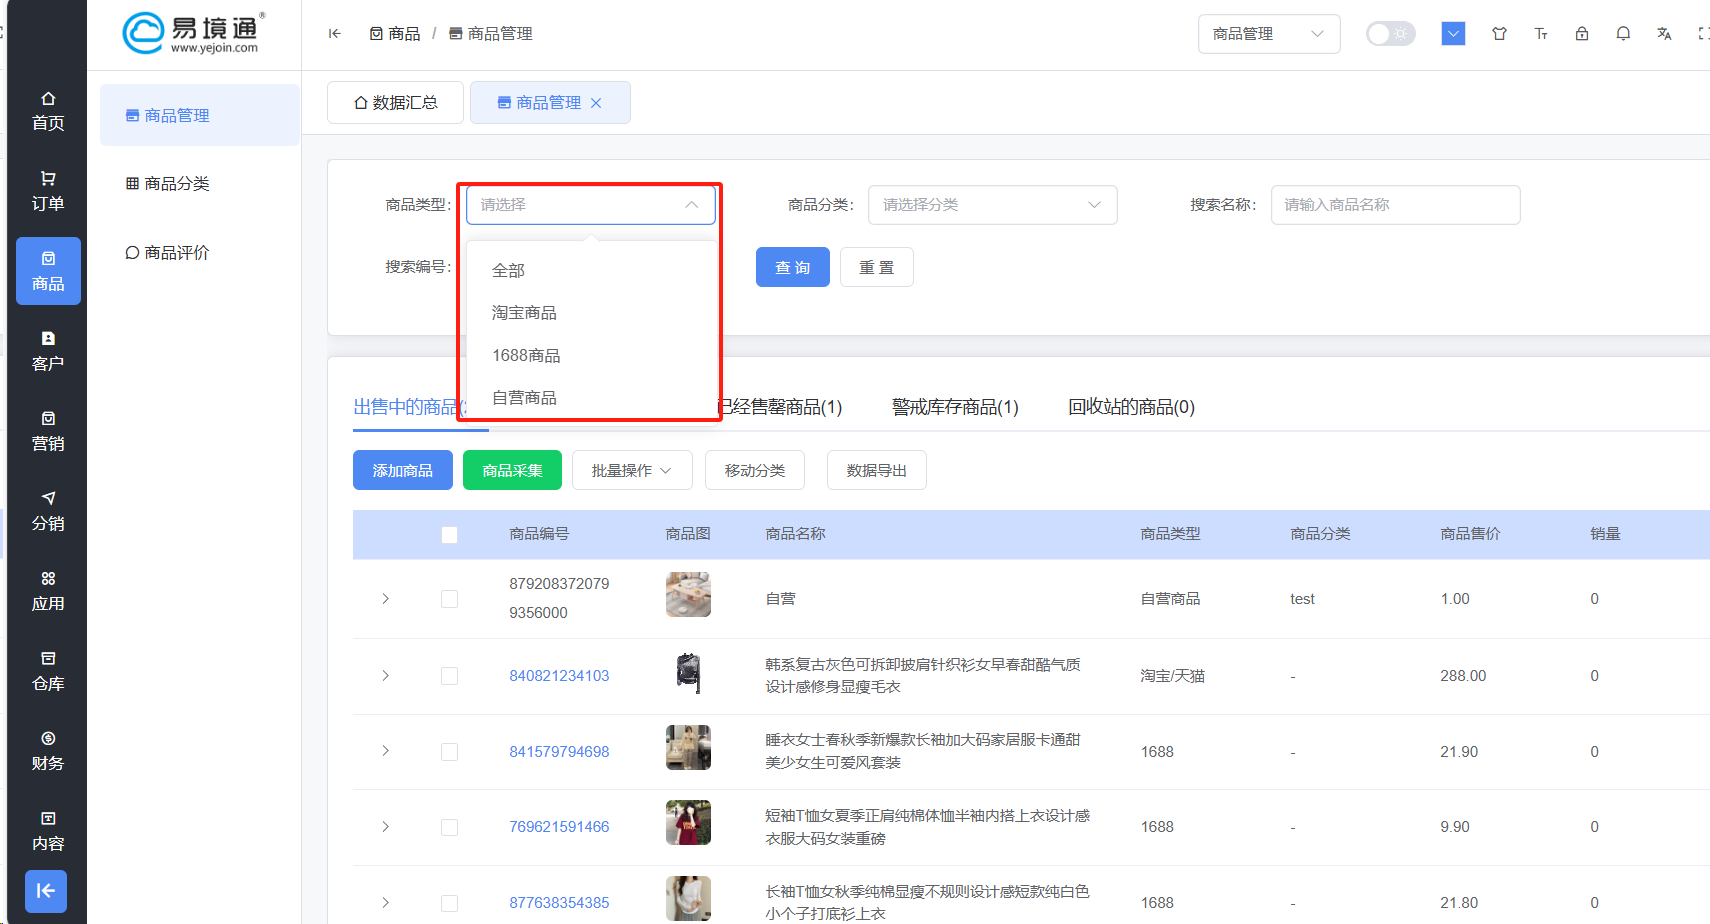This screenshot has width=1710, height=924.
Task: Click the font size icon
Action: click(x=1541, y=34)
